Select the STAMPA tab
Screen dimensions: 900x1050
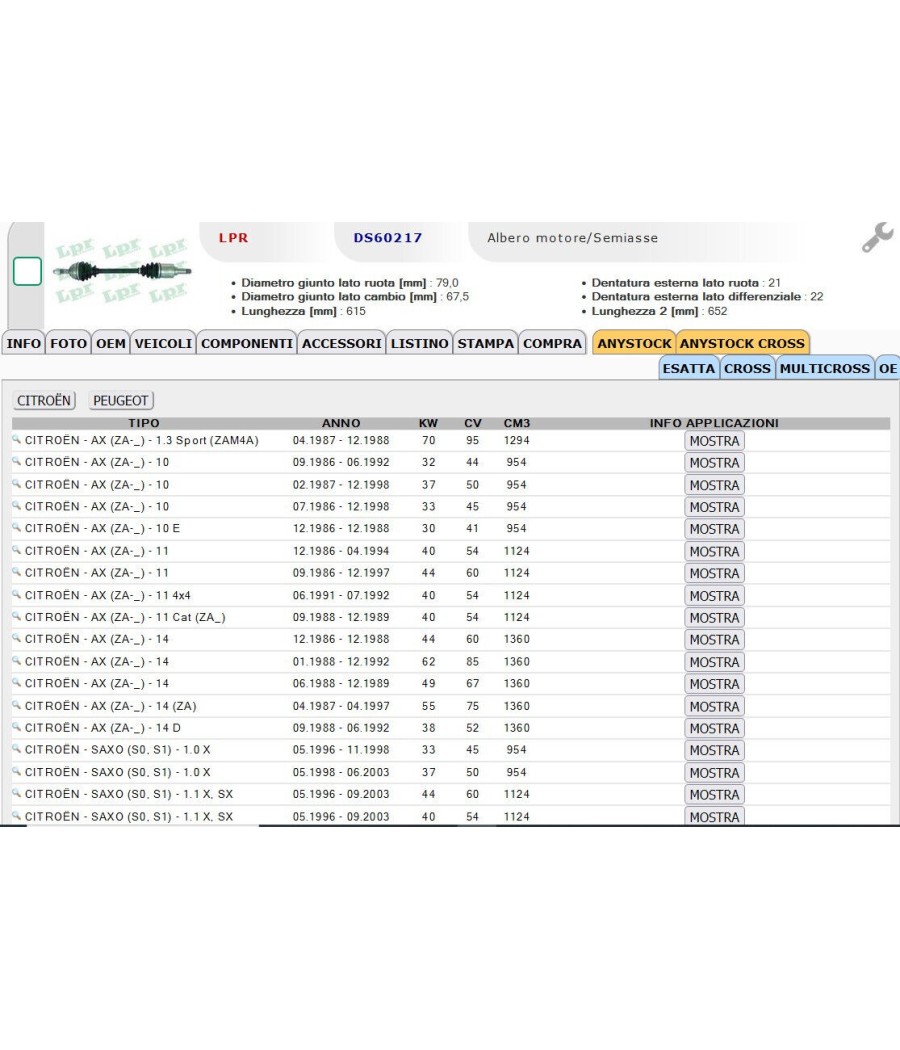[x=485, y=343]
